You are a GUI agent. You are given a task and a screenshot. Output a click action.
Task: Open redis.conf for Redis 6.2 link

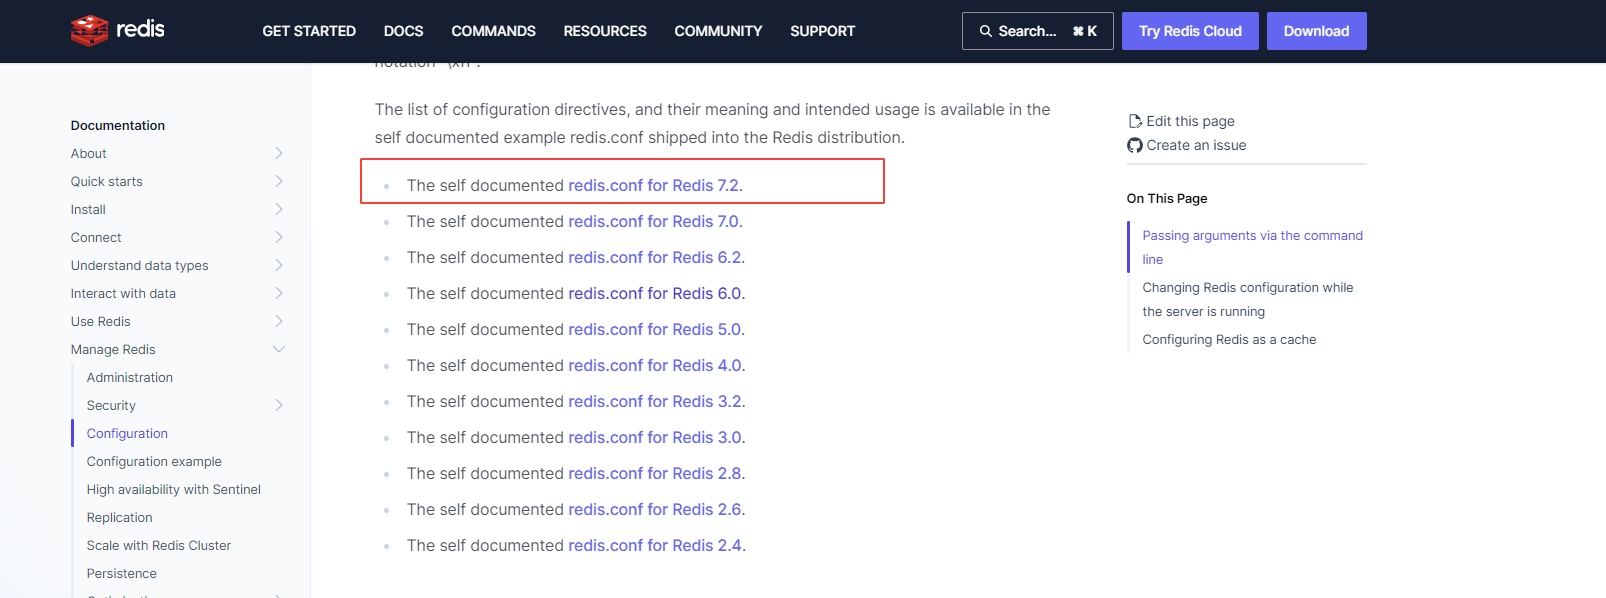(x=655, y=257)
